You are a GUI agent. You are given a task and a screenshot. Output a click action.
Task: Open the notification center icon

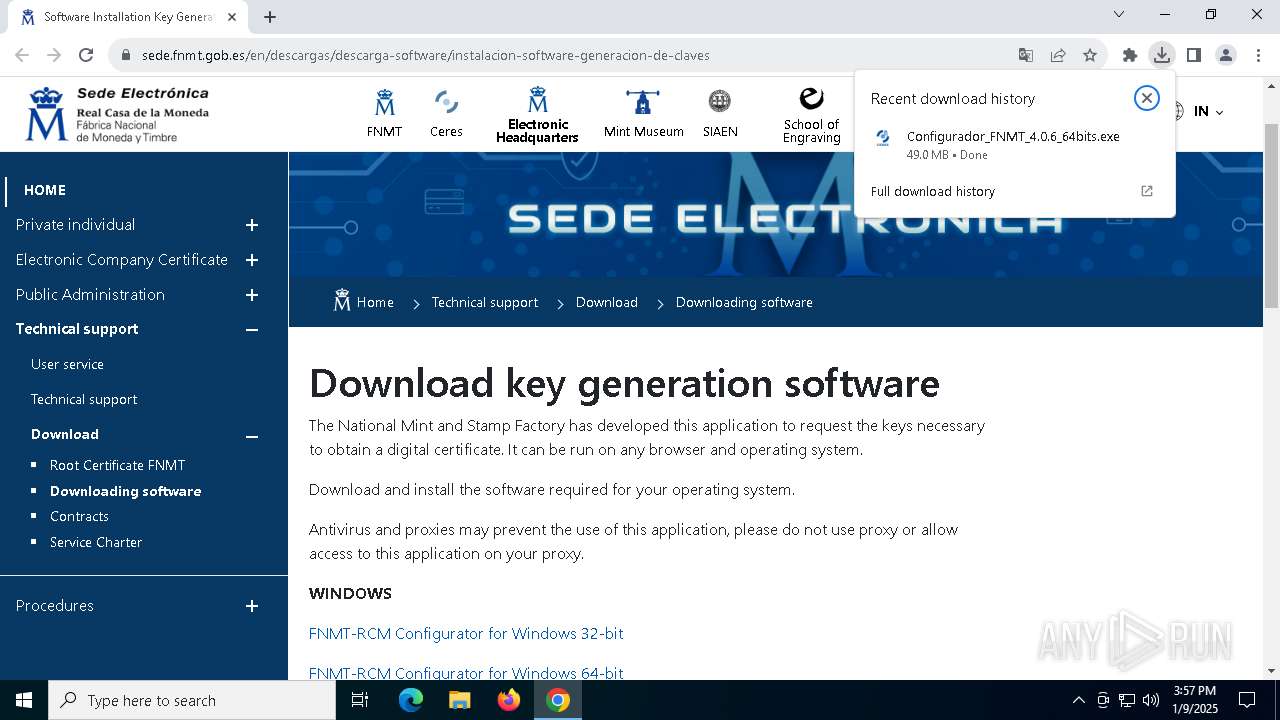[1247, 700]
